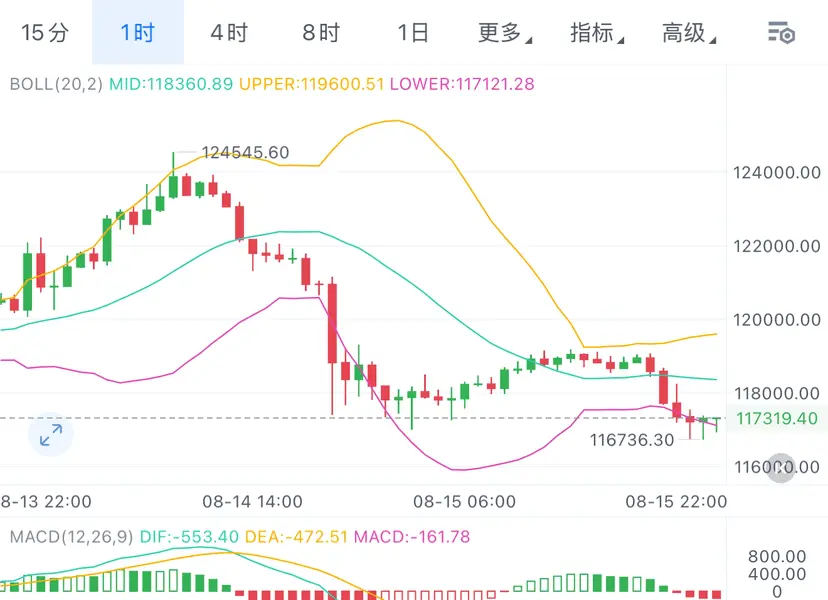
Task: Switch to the 15分 timeframe
Action: tap(45, 33)
